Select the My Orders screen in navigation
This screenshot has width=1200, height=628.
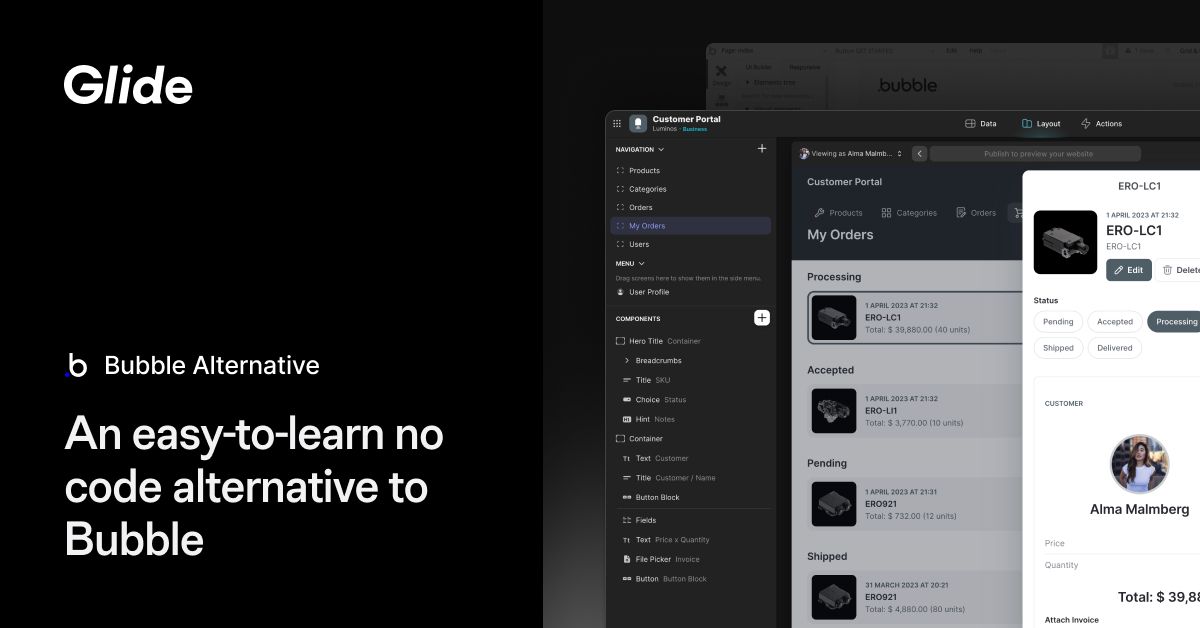690,226
